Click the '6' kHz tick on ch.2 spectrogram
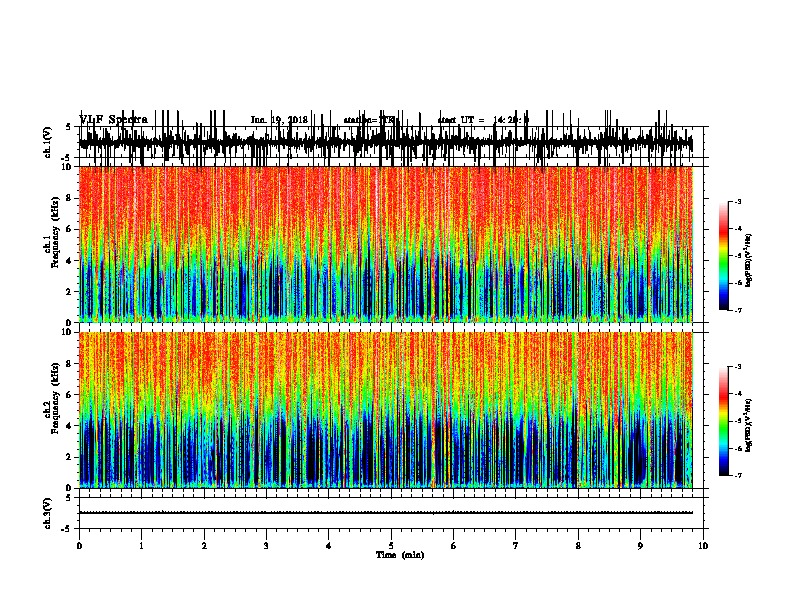 [x=70, y=395]
